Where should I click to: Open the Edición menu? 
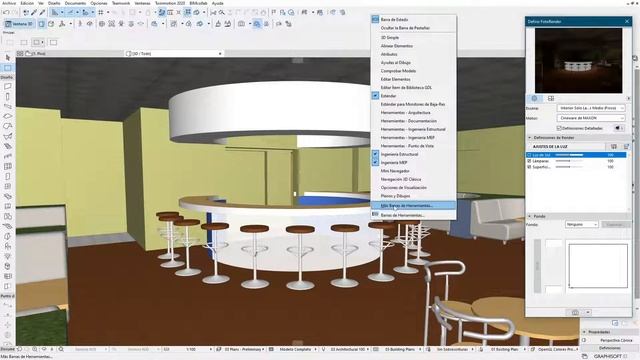(x=27, y=3)
